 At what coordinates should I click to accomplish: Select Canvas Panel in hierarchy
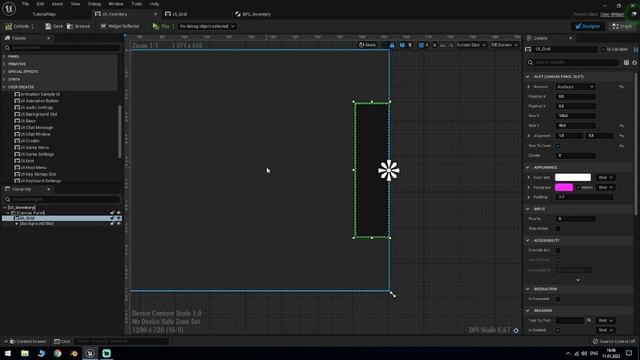[x=30, y=213]
